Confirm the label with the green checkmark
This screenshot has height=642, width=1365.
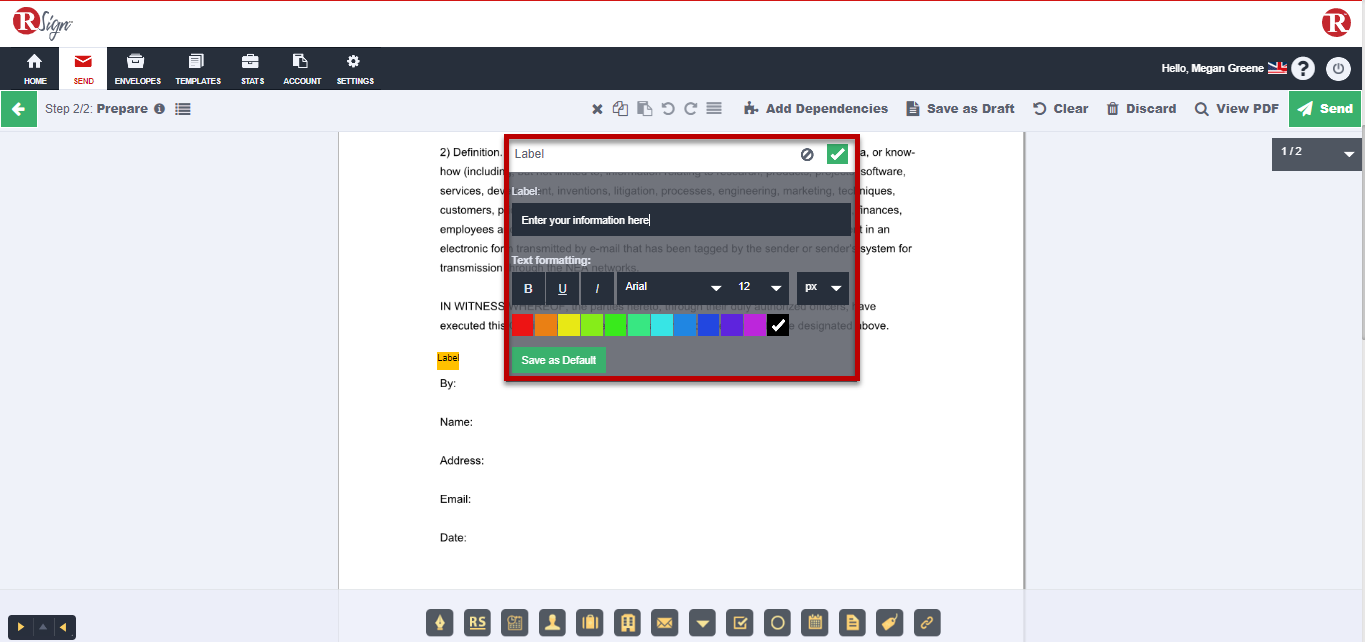point(836,153)
